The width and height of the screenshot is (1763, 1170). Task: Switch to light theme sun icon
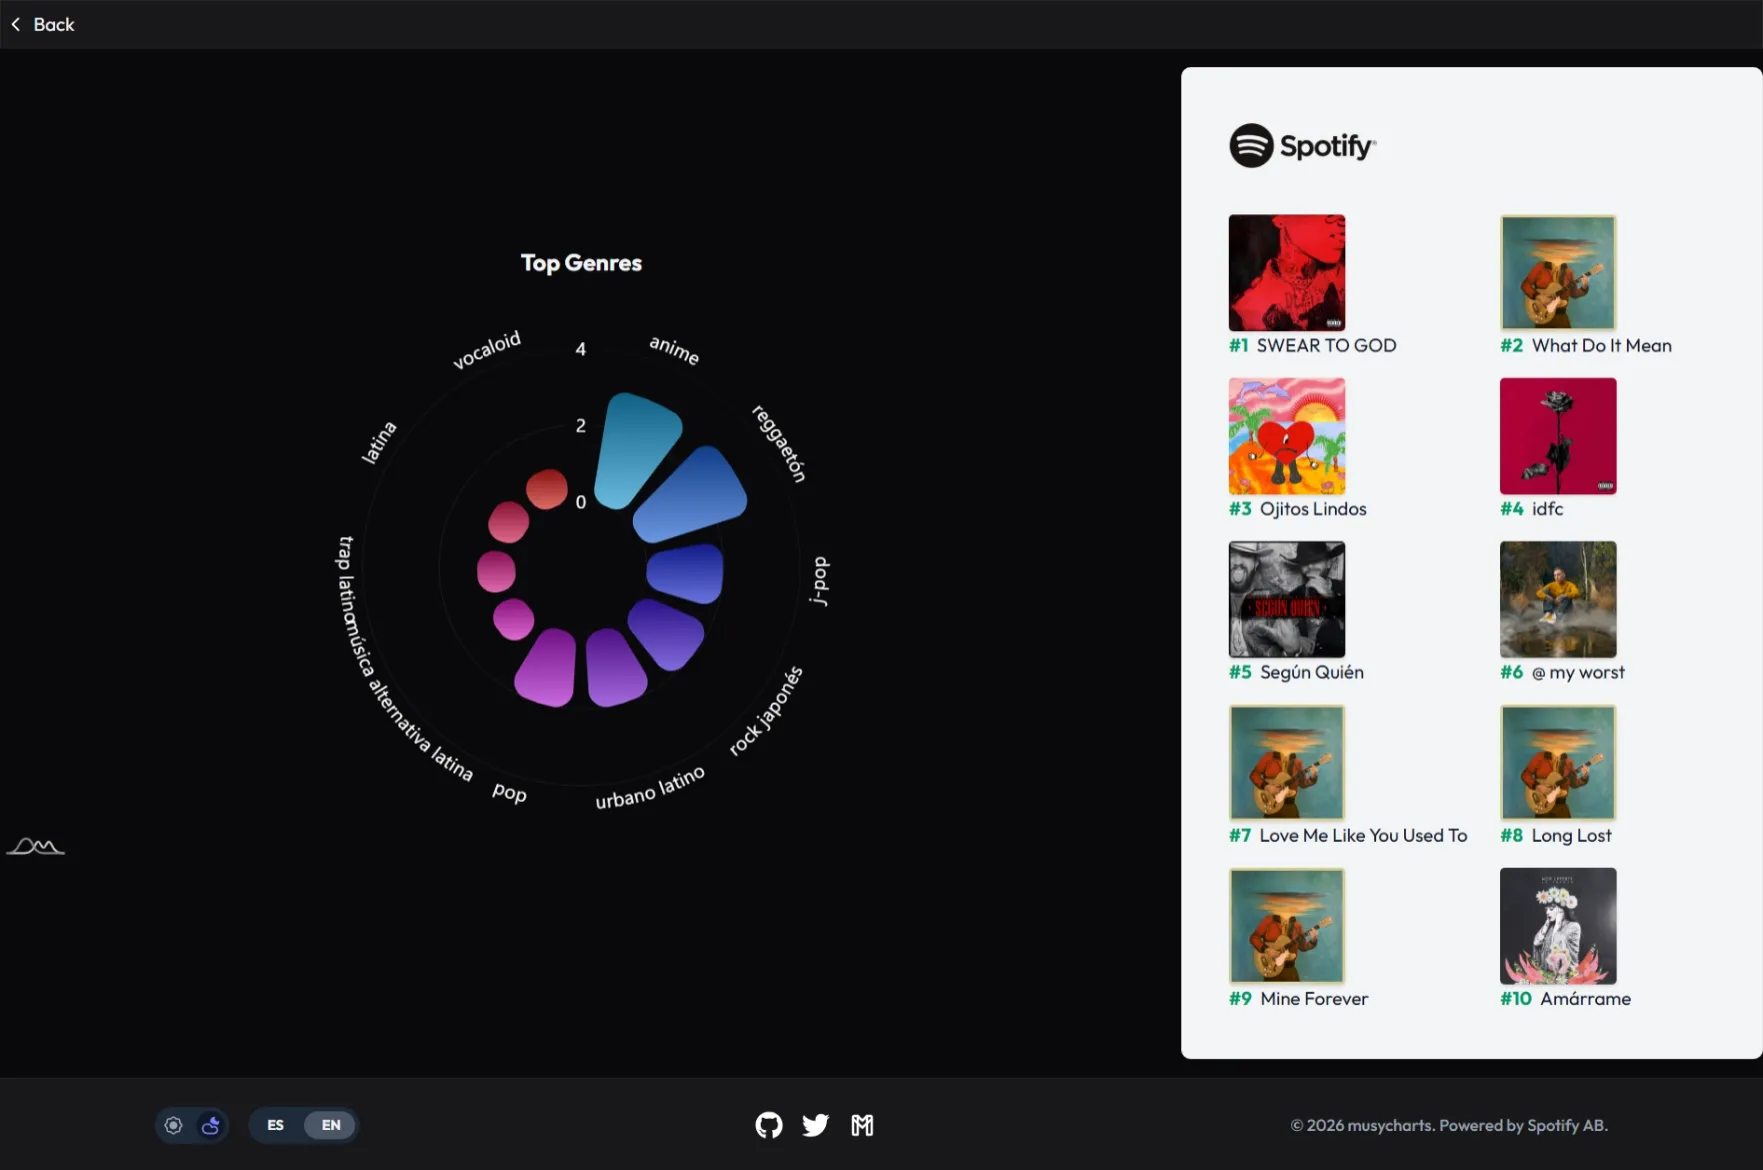pyautogui.click(x=173, y=1125)
